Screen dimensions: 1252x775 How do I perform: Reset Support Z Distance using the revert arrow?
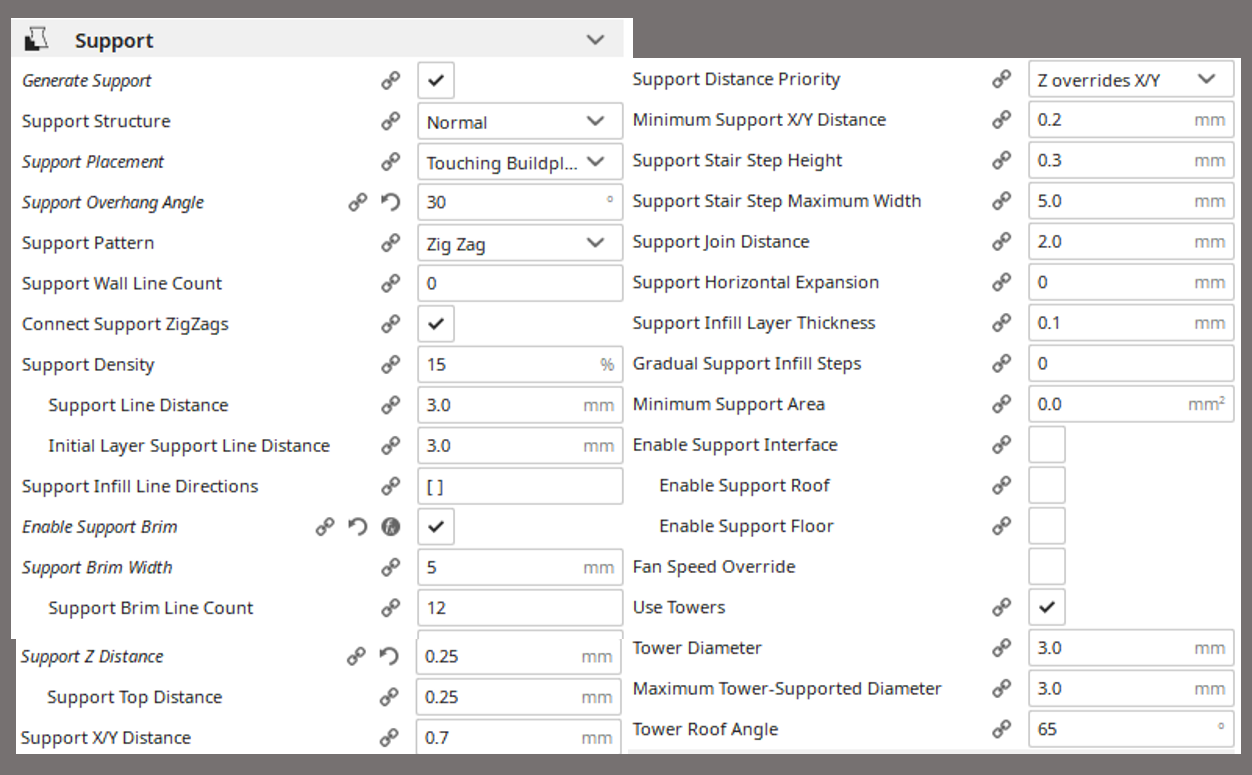tap(389, 657)
